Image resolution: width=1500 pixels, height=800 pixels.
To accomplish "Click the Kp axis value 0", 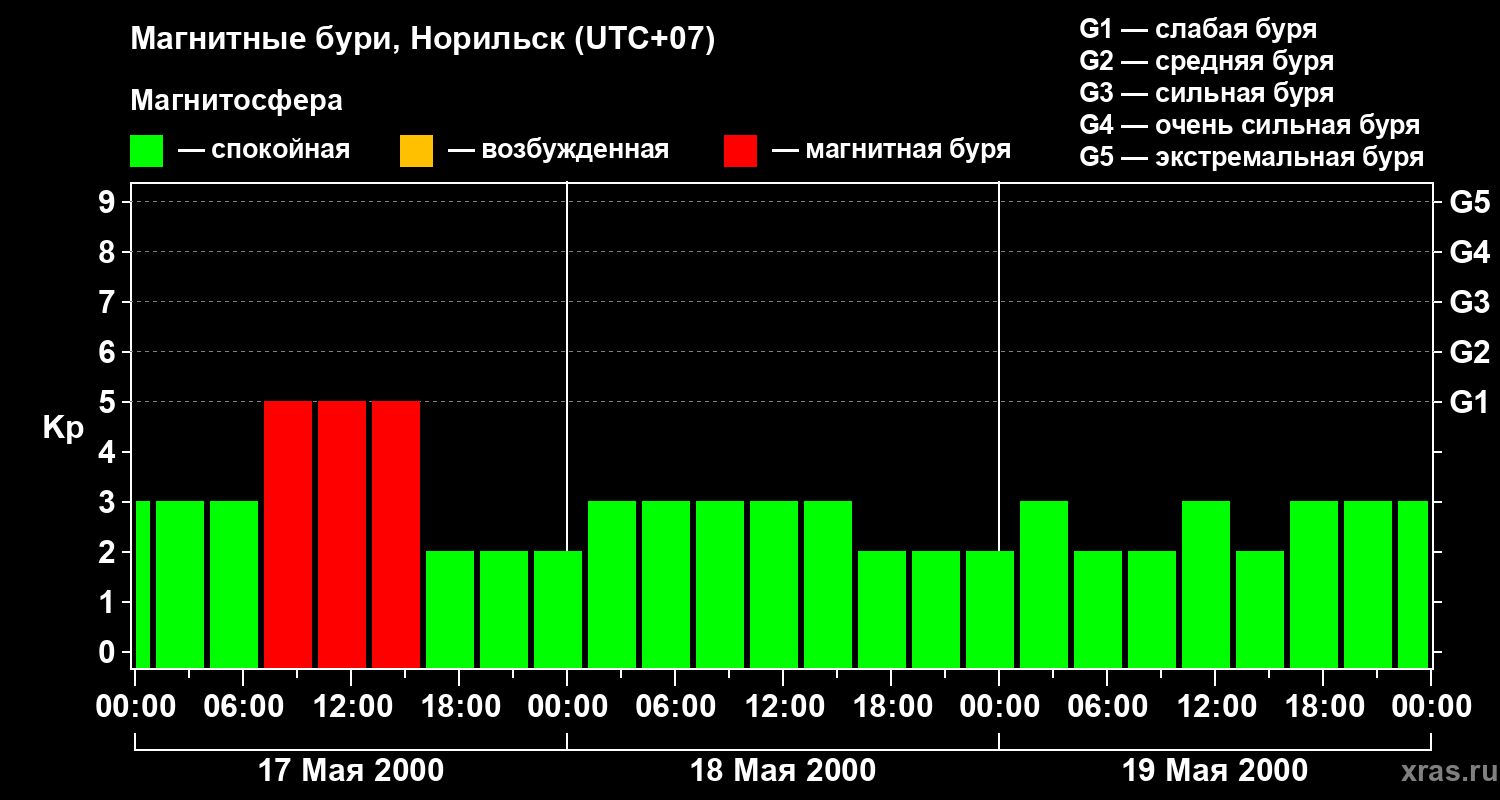I will (109, 652).
